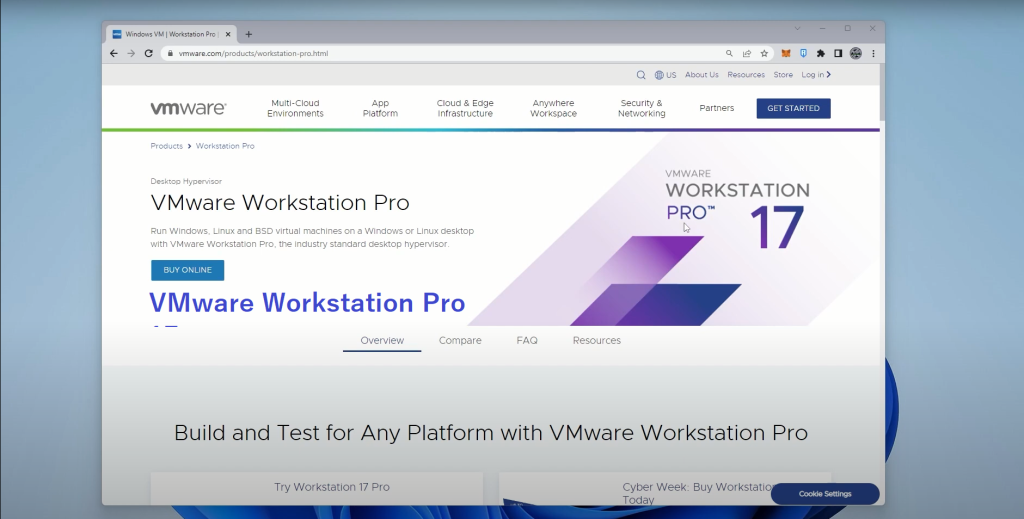Click the VMware Workstation Pro heading

coord(280,203)
